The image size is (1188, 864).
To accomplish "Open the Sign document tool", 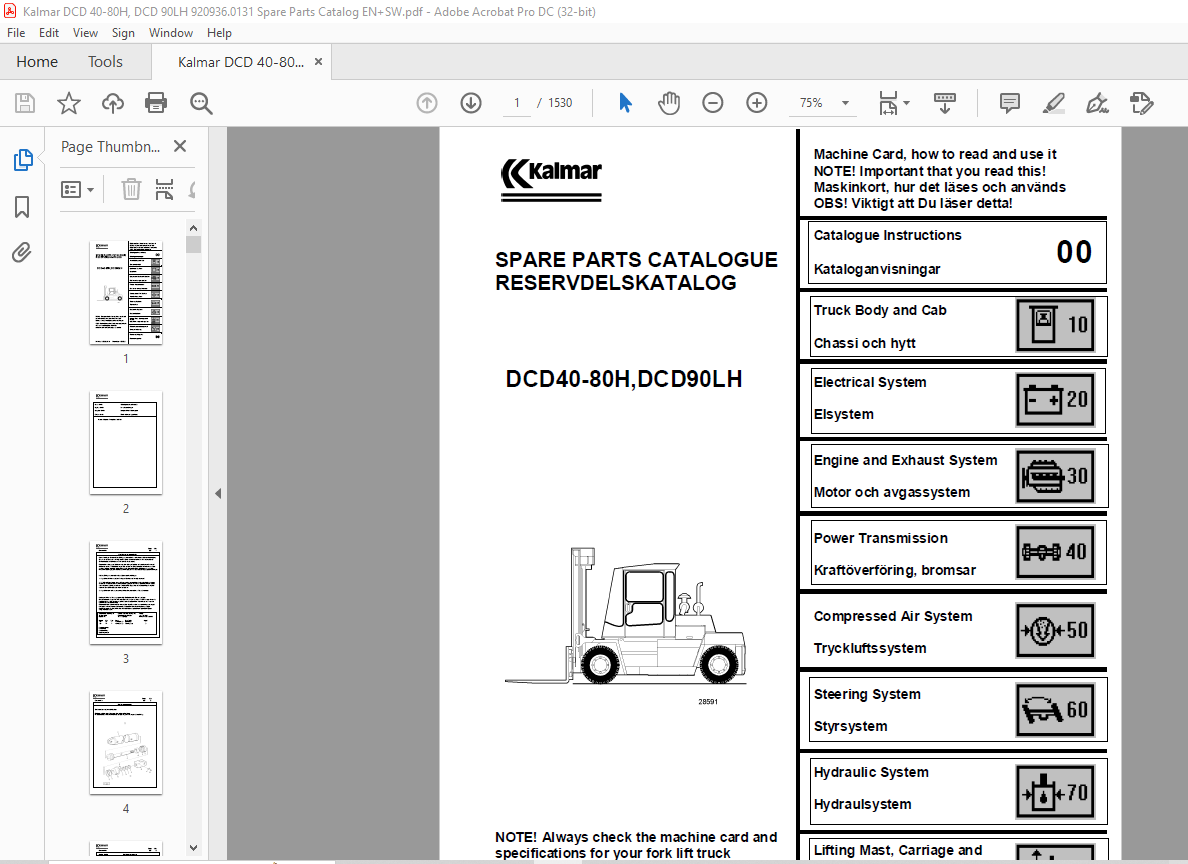I will pyautogui.click(x=1098, y=103).
